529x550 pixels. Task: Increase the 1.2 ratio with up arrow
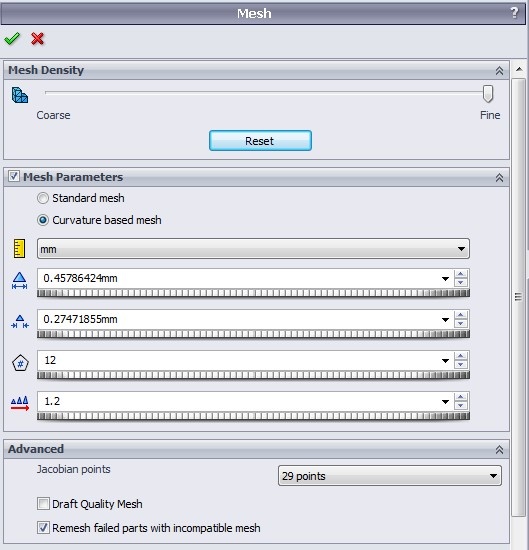click(461, 397)
